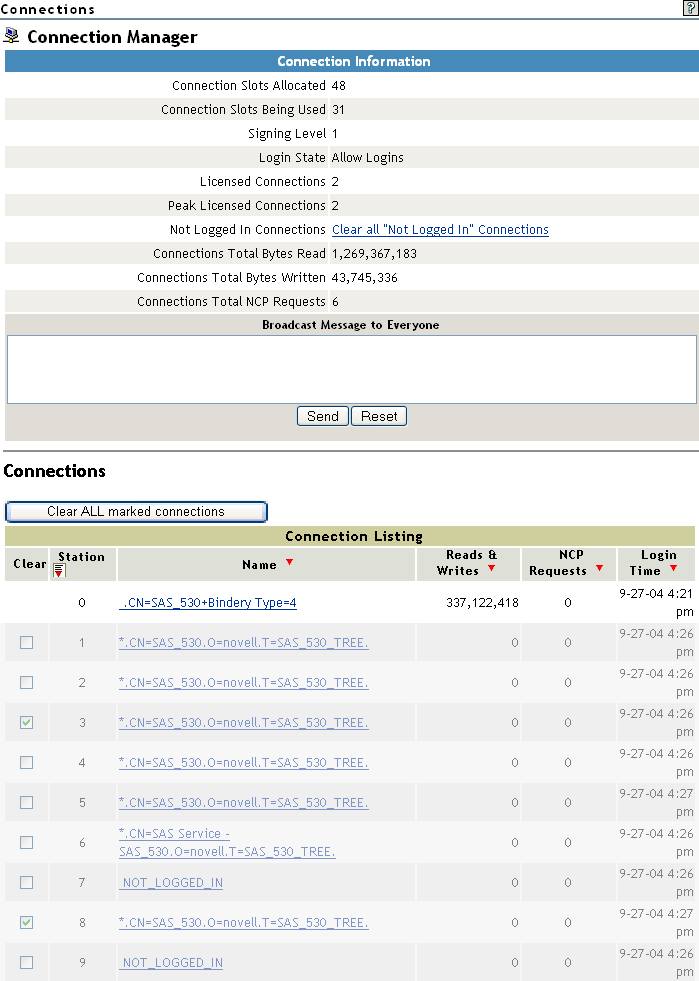699x981 pixels.
Task: Open station 9 NOT_LOGGED_IN link
Action: click(x=171, y=963)
